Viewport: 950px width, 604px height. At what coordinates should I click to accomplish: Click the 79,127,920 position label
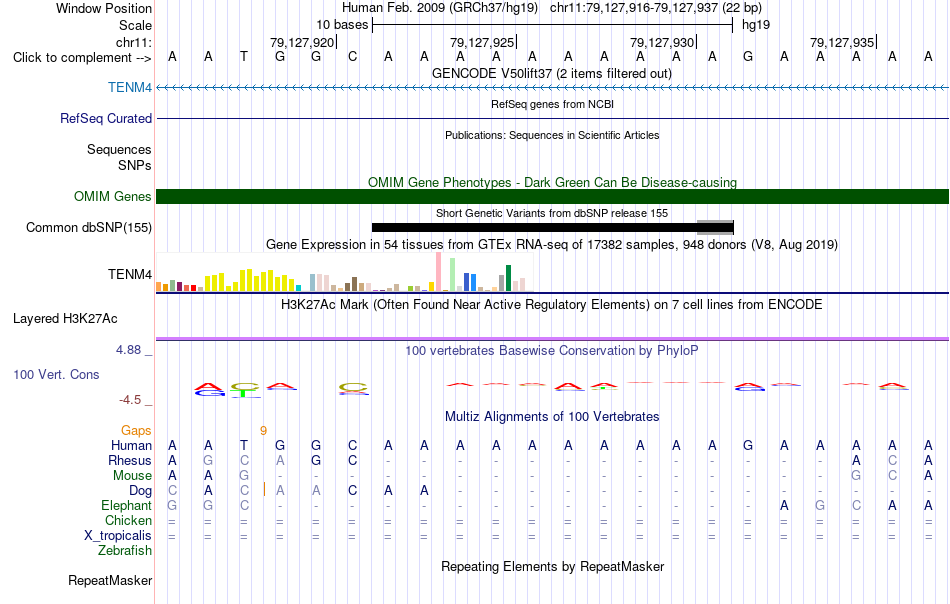point(302,42)
